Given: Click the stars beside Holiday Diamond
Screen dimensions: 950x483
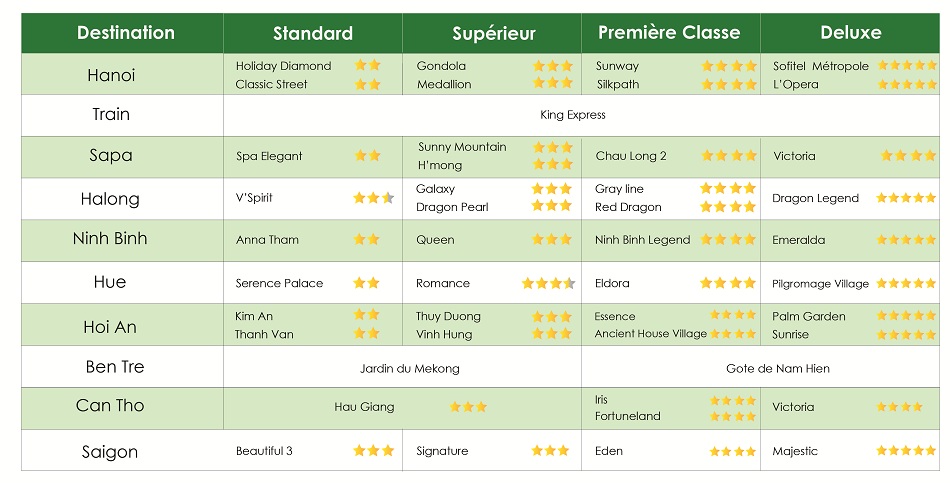Looking at the screenshot, I should pyautogui.click(x=368, y=66).
